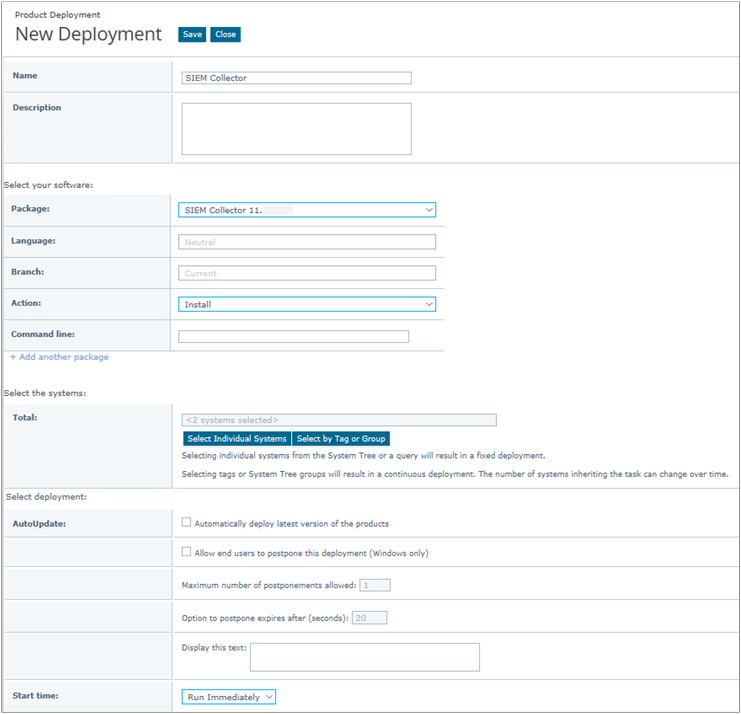
Task: Click the Select deployment label
Action: [x=46, y=497]
